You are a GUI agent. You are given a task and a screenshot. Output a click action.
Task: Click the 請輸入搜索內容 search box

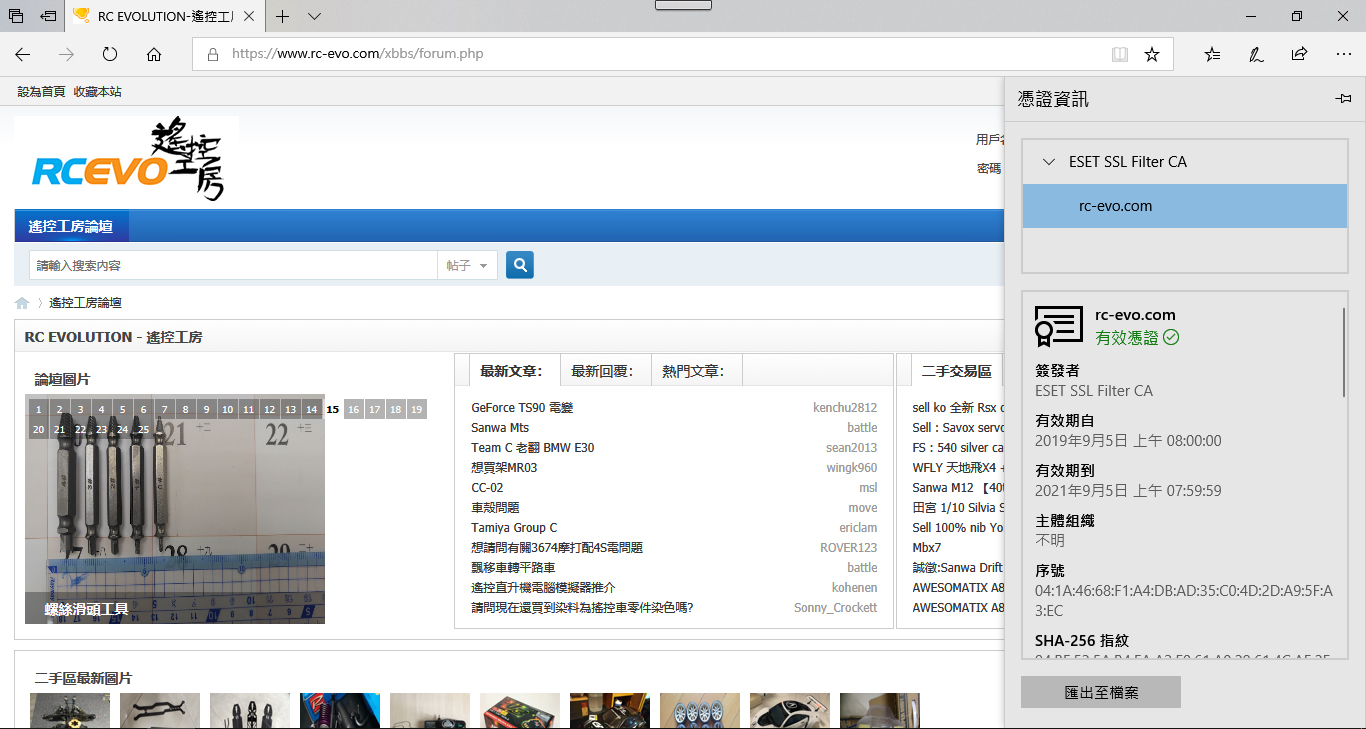[233, 265]
